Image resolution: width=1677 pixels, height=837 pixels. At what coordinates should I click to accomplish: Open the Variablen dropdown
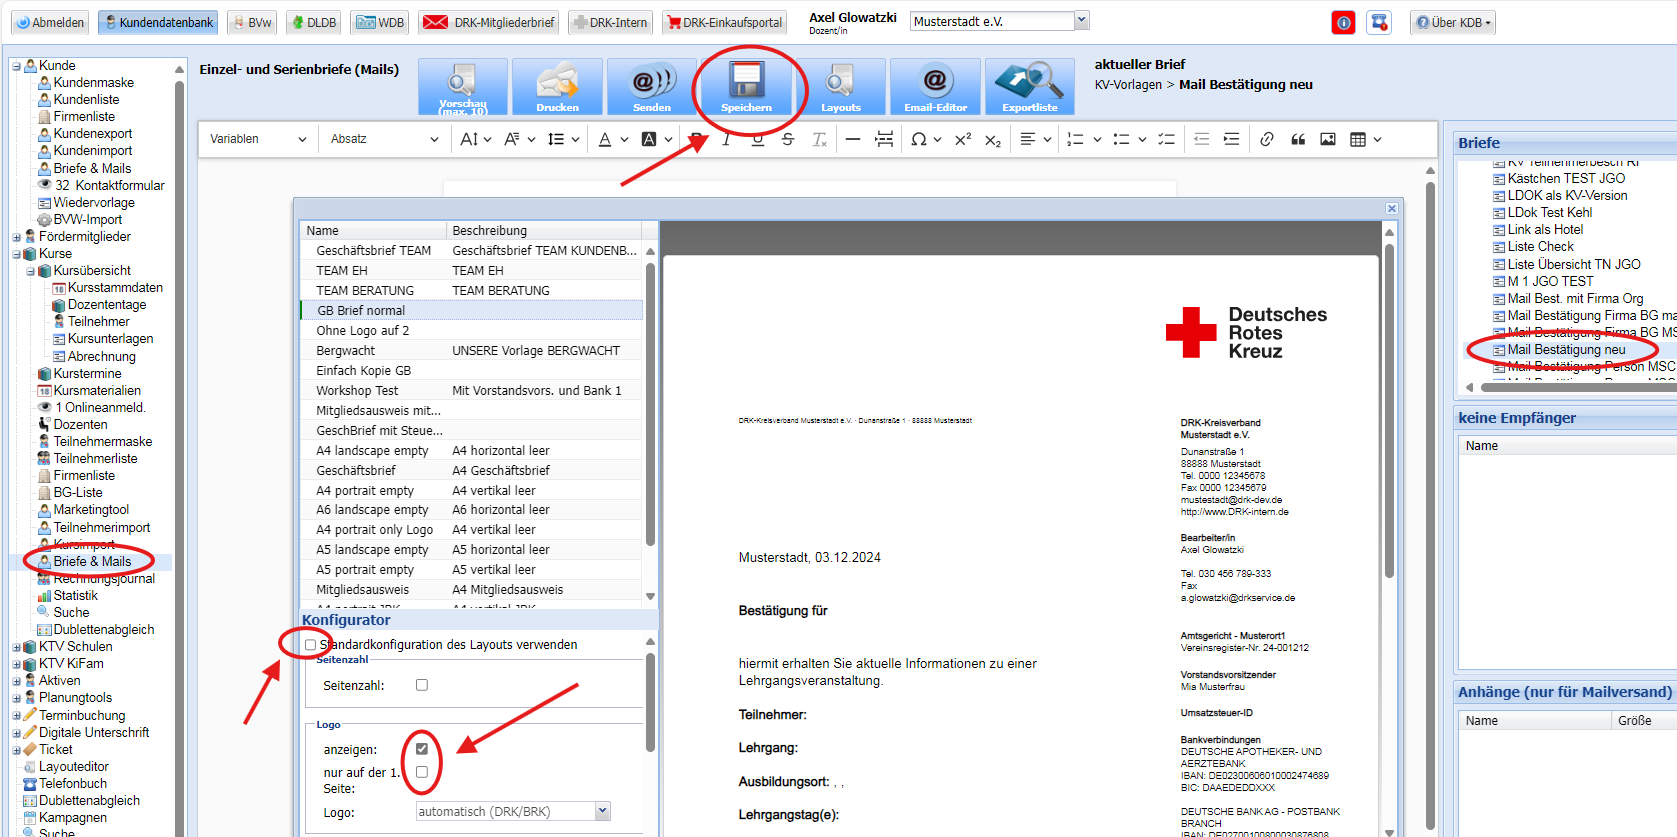pyautogui.click(x=257, y=140)
